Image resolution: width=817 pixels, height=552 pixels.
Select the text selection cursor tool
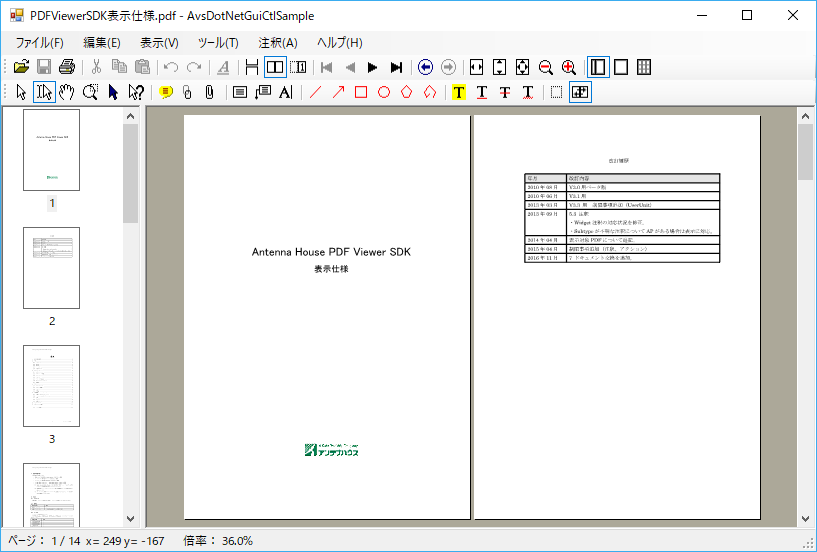pyautogui.click(x=44, y=92)
